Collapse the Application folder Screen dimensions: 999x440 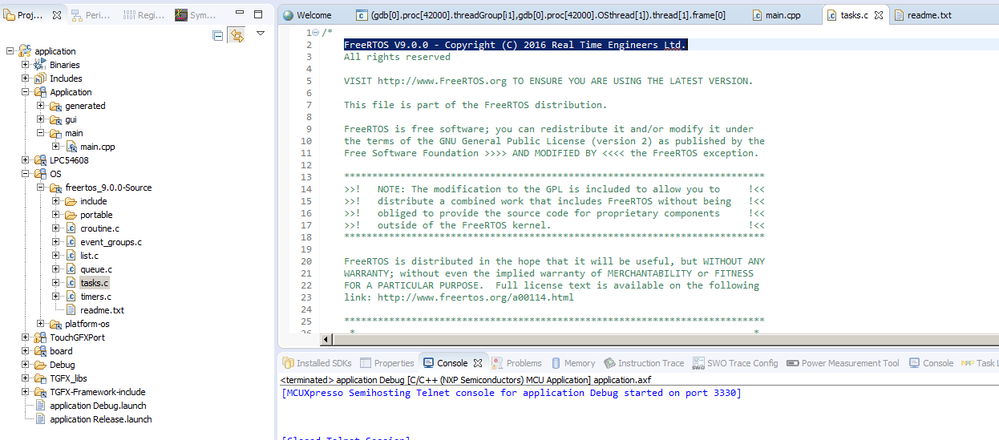pos(25,92)
